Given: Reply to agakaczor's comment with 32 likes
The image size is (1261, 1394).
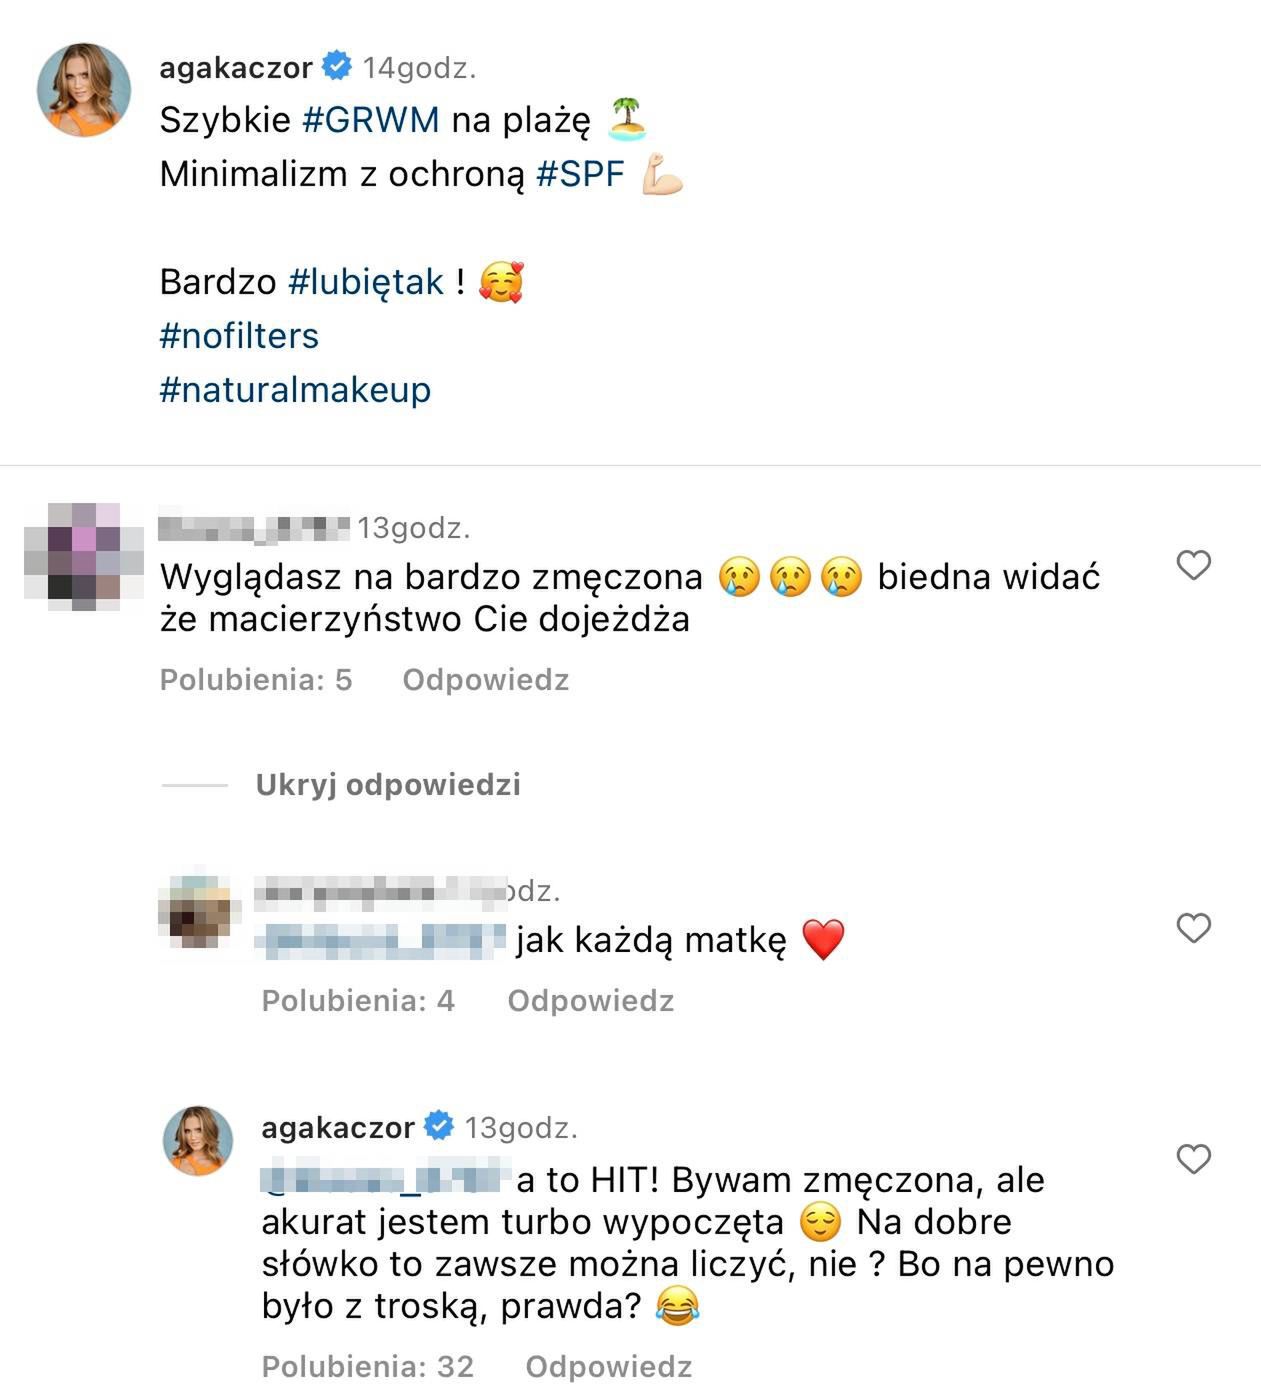Looking at the screenshot, I should 609,1366.
